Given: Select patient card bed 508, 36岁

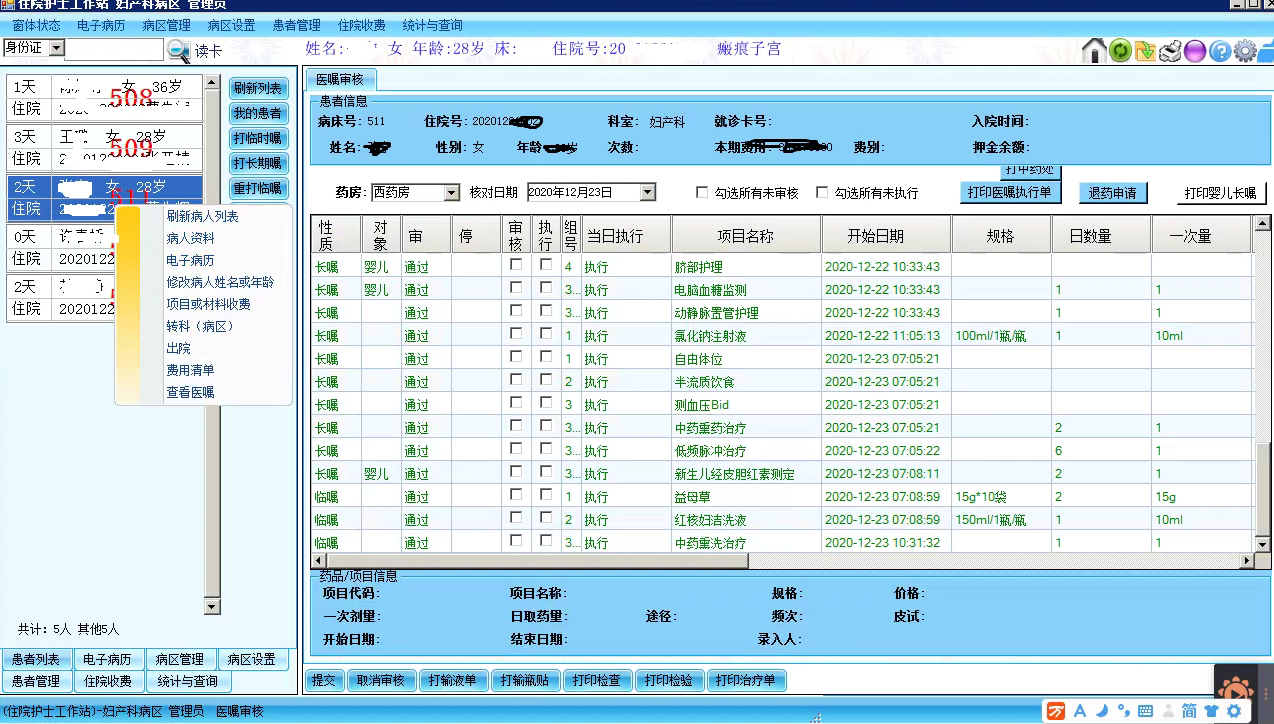Looking at the screenshot, I should [x=105, y=98].
